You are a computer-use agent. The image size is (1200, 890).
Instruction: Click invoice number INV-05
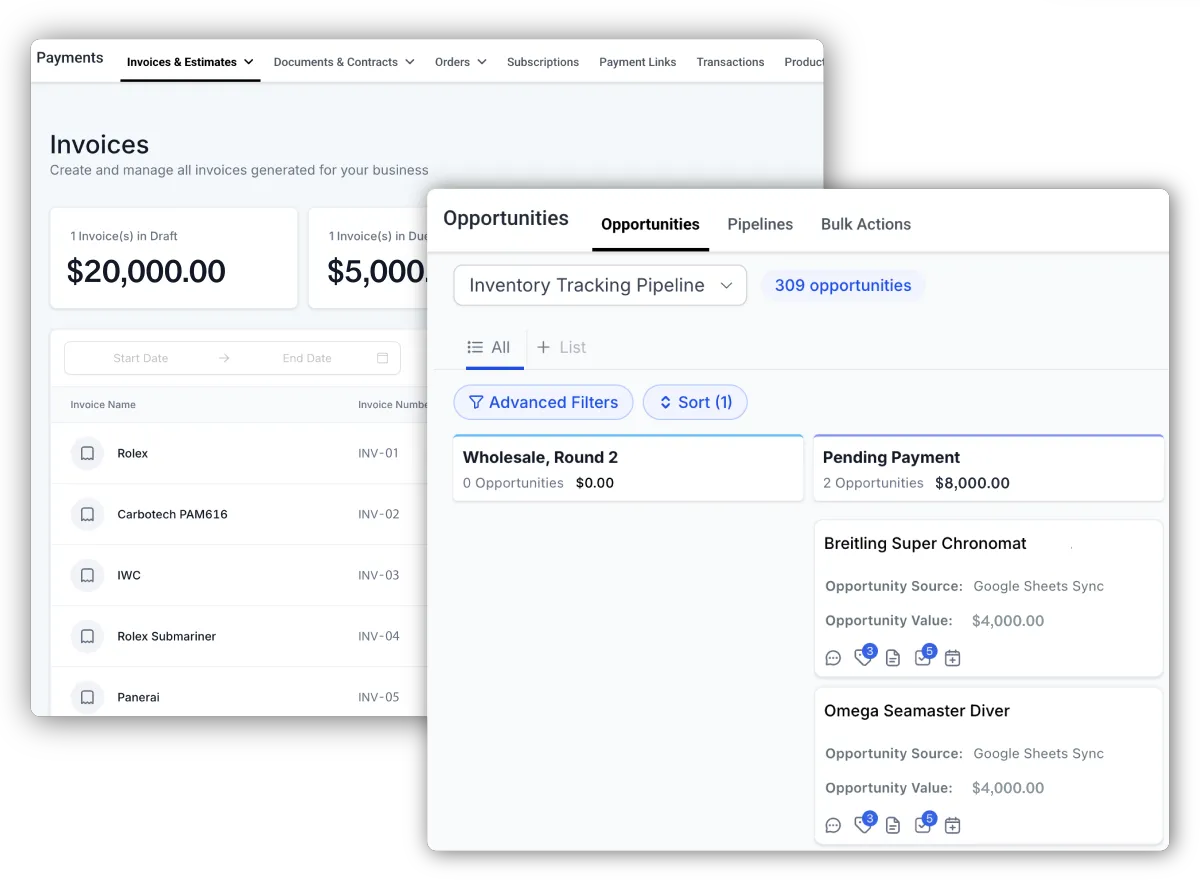tap(379, 697)
